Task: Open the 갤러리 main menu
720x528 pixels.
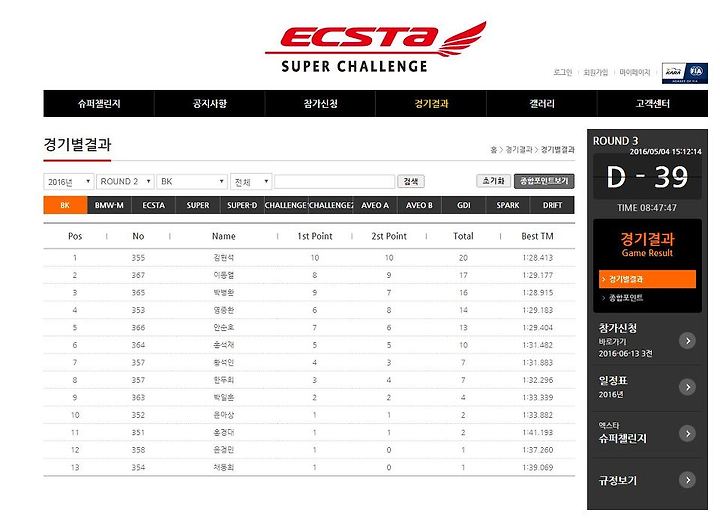Action: [x=542, y=103]
